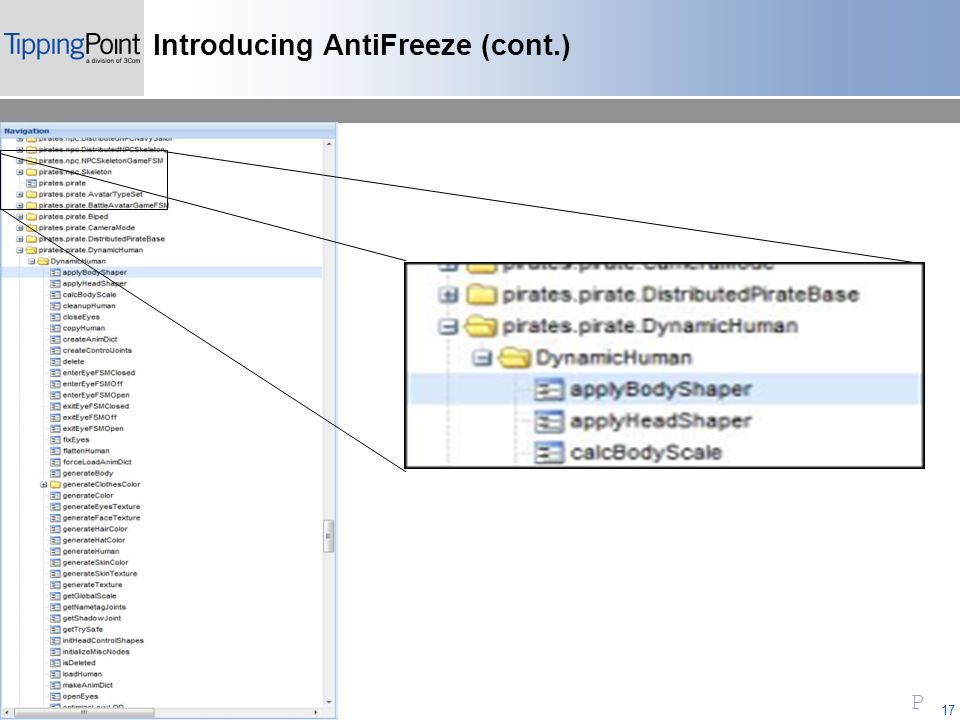
Task: Select calcBodyScale in the Navigation panel tree
Action: pos(89,294)
